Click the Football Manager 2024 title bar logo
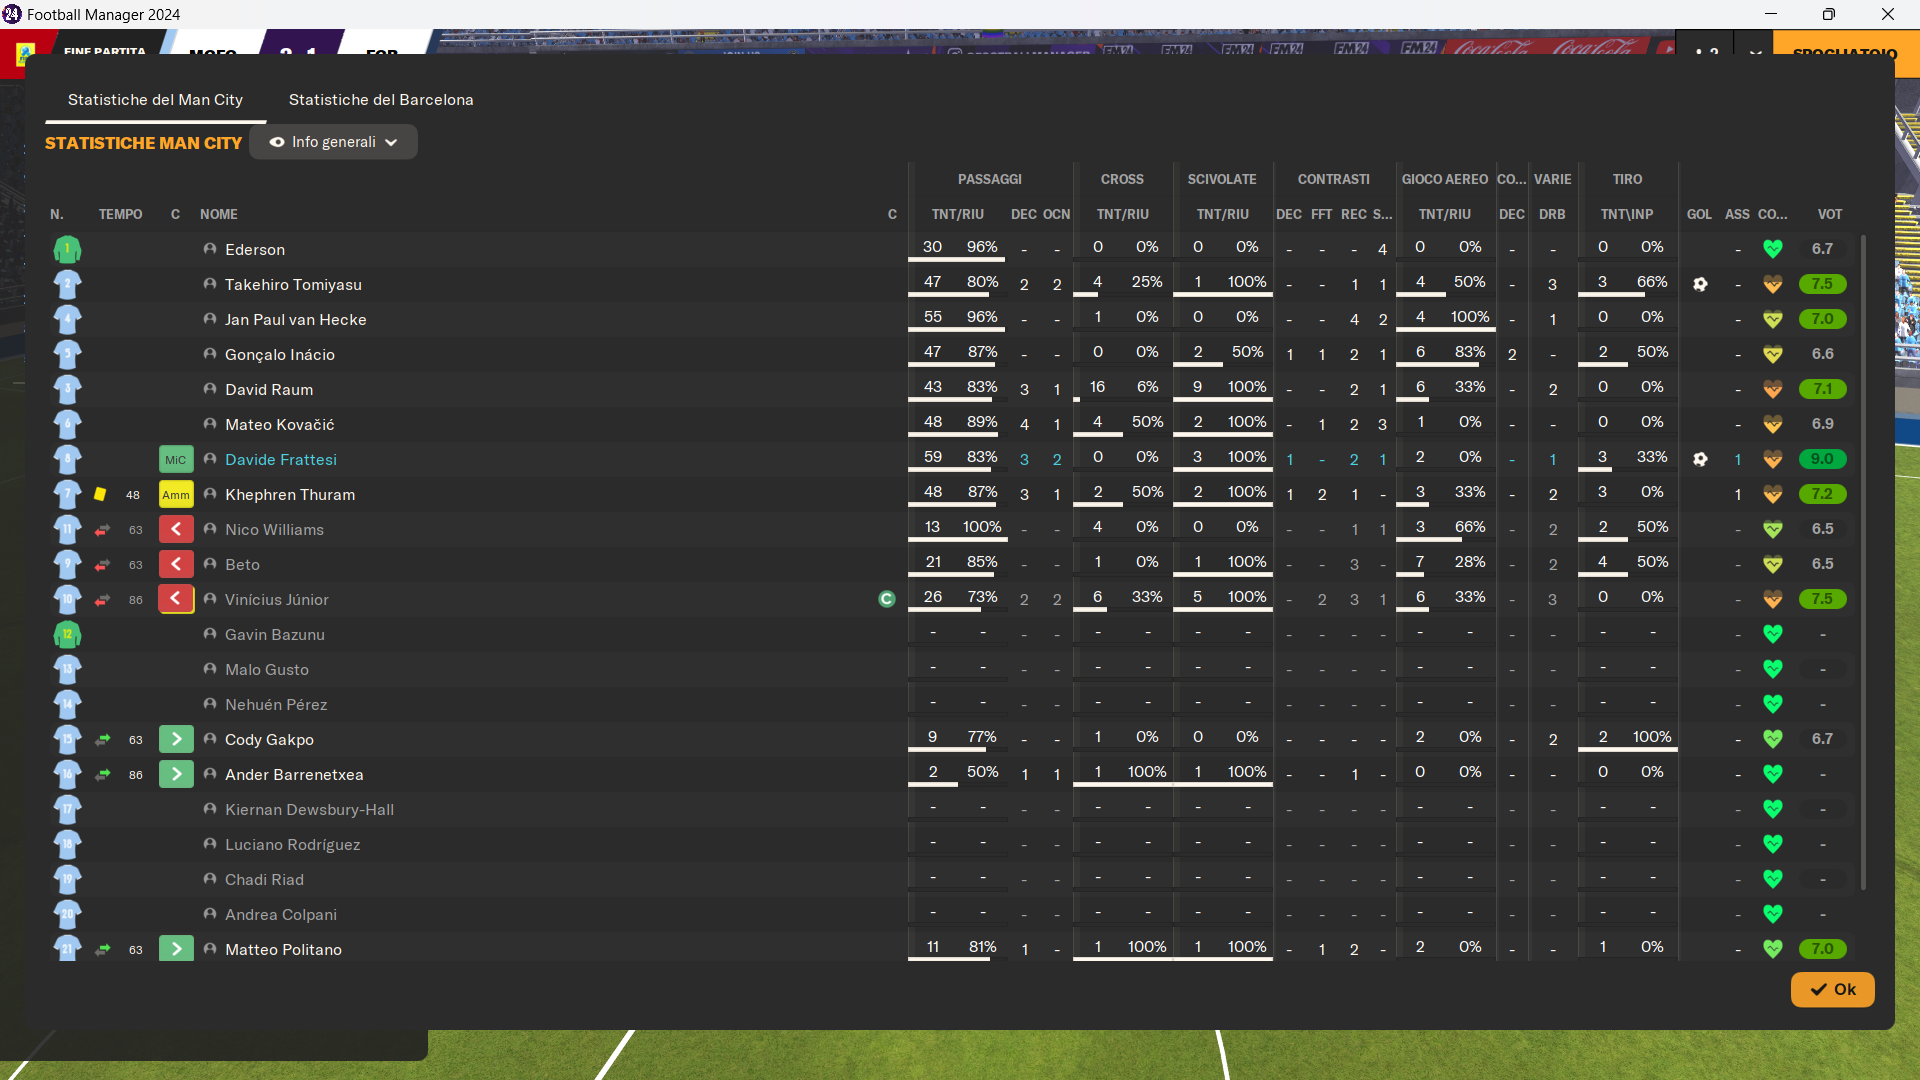The width and height of the screenshot is (1920, 1080). 12,14
